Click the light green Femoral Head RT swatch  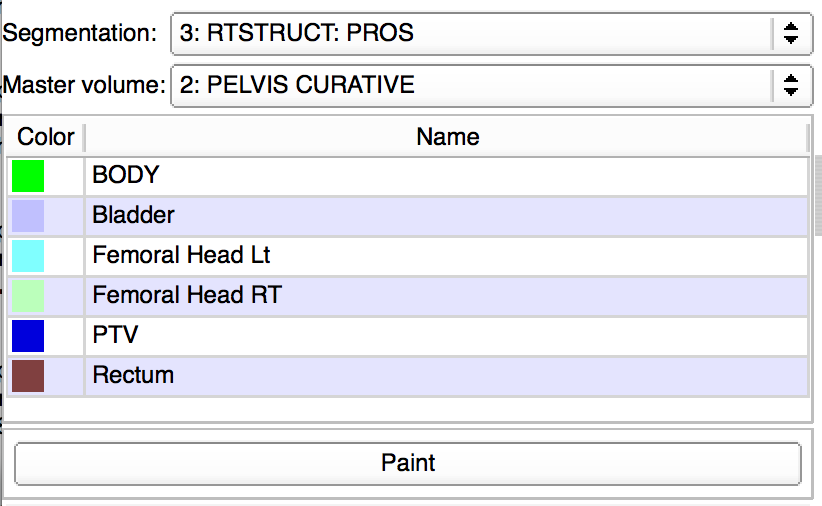pyautogui.click(x=28, y=296)
